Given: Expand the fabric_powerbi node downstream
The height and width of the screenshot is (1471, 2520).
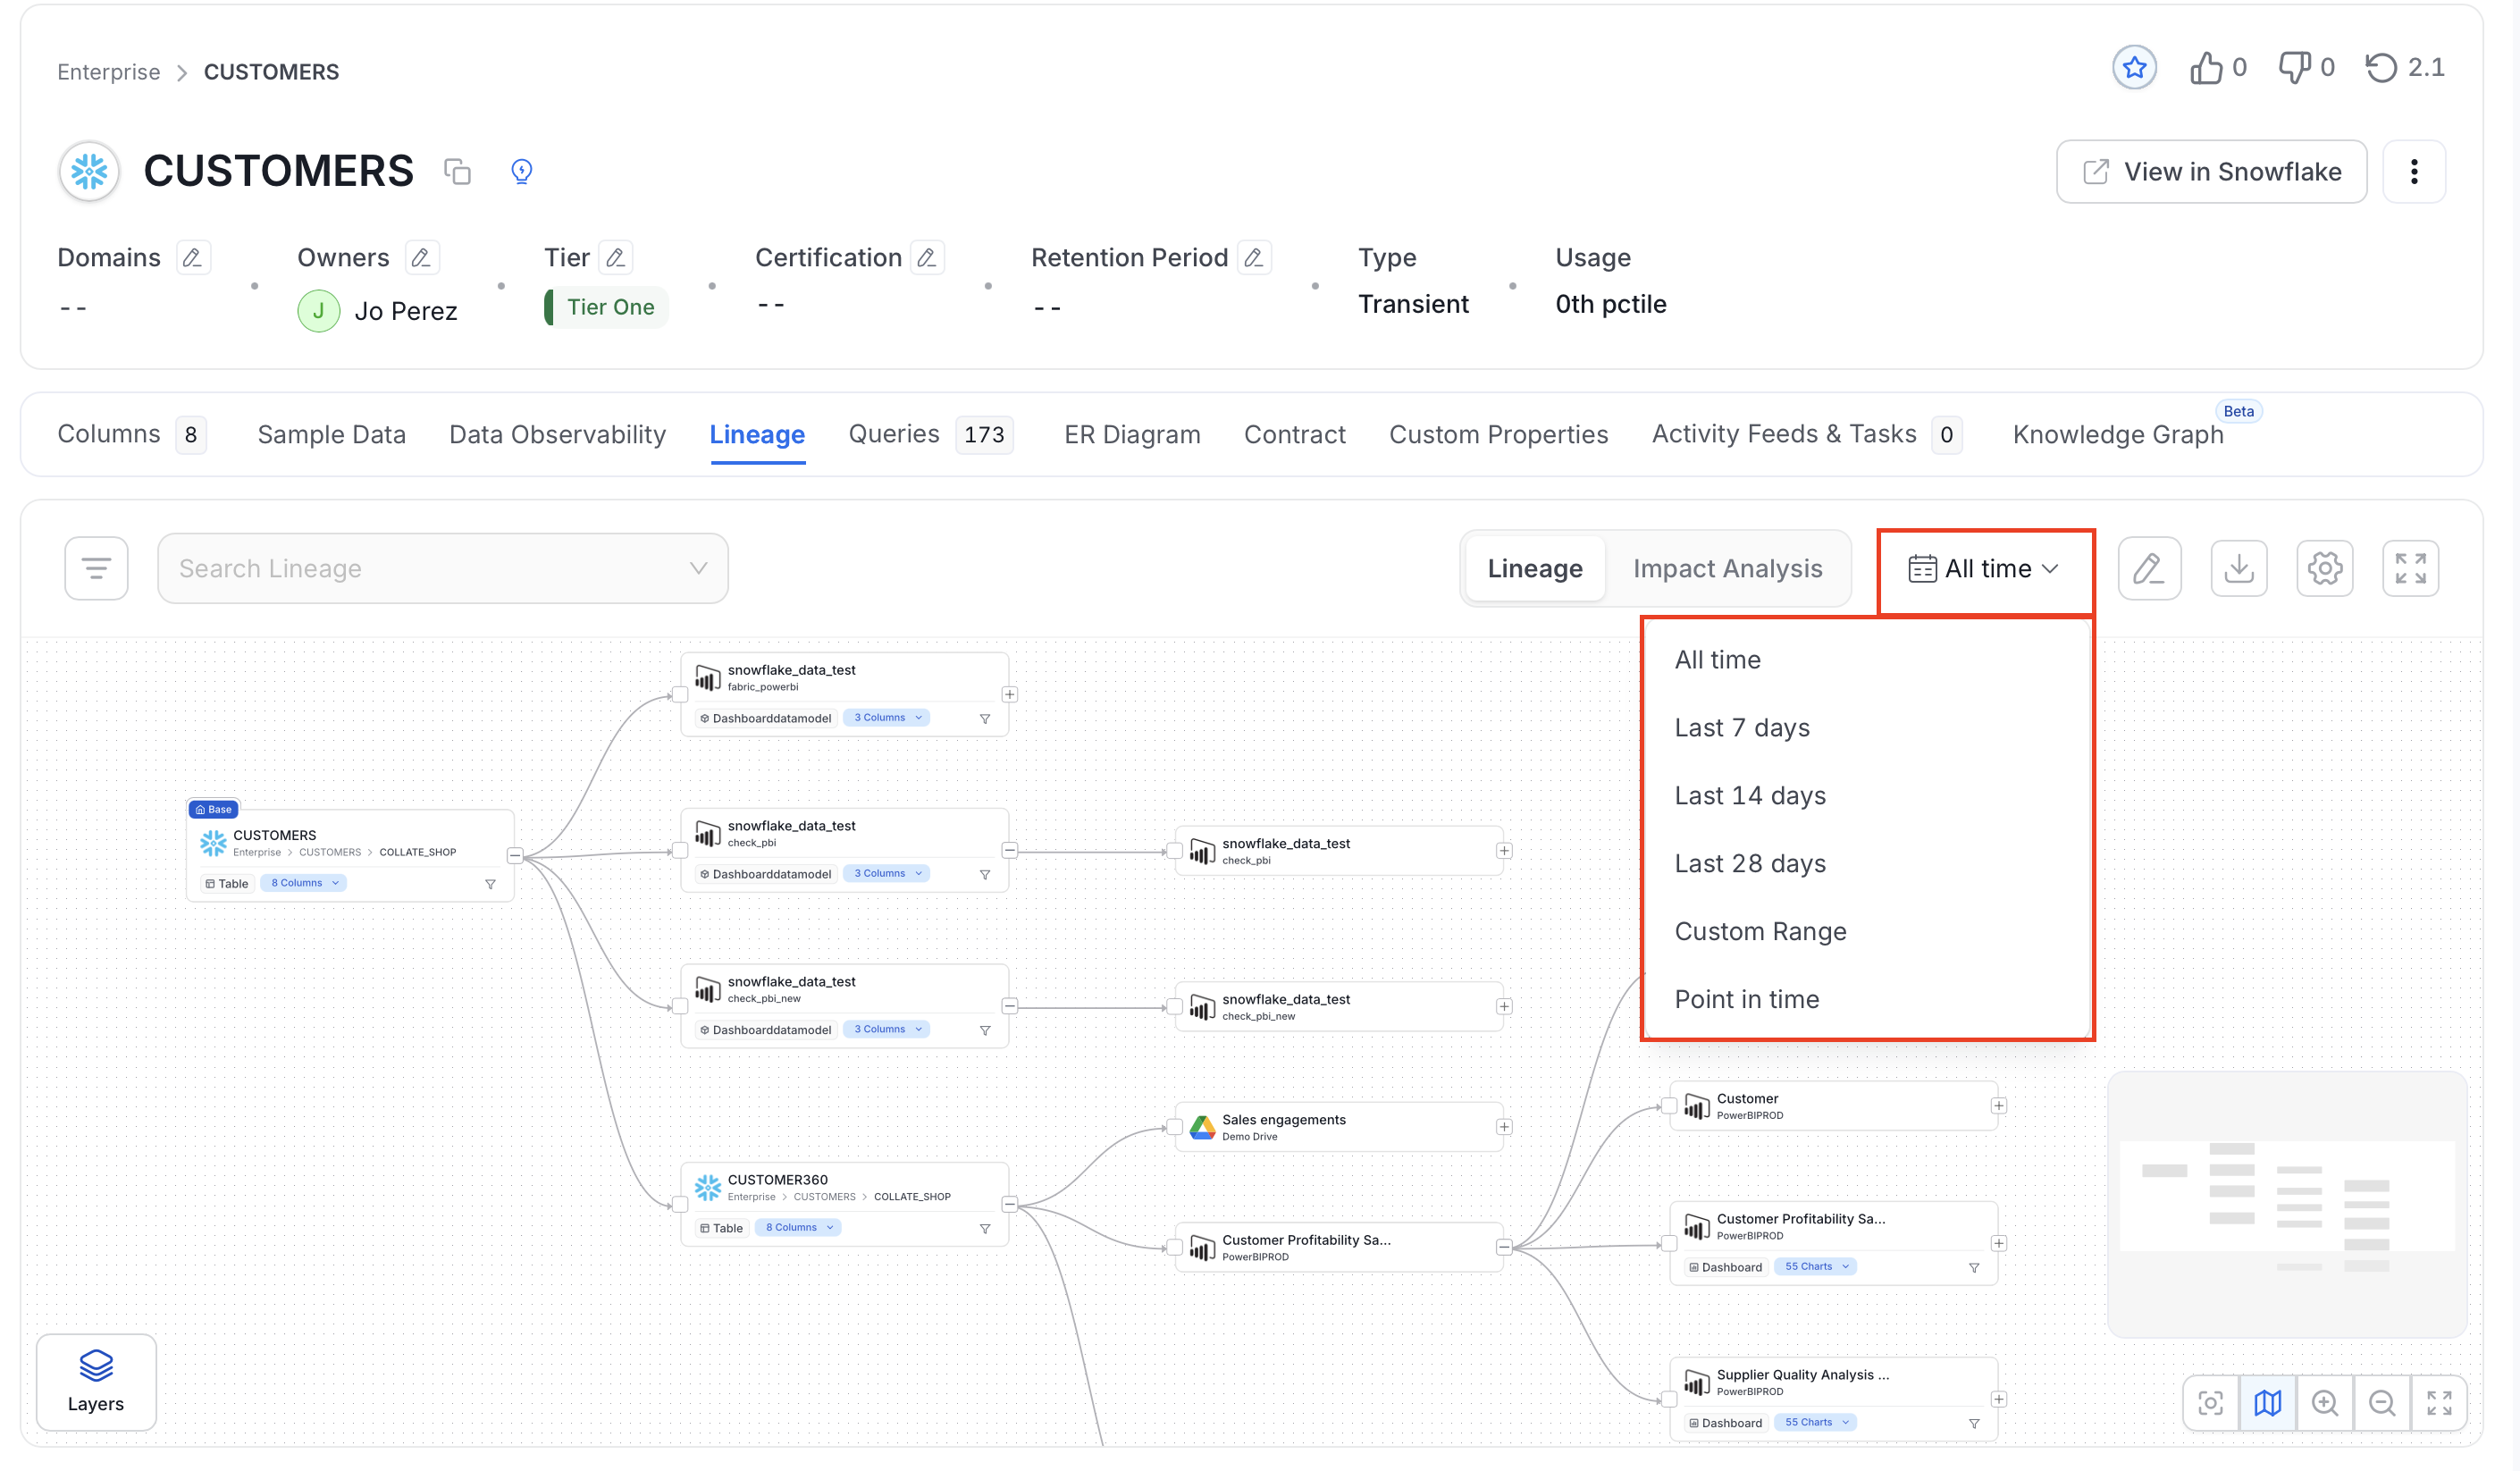Looking at the screenshot, I should 1009,695.
